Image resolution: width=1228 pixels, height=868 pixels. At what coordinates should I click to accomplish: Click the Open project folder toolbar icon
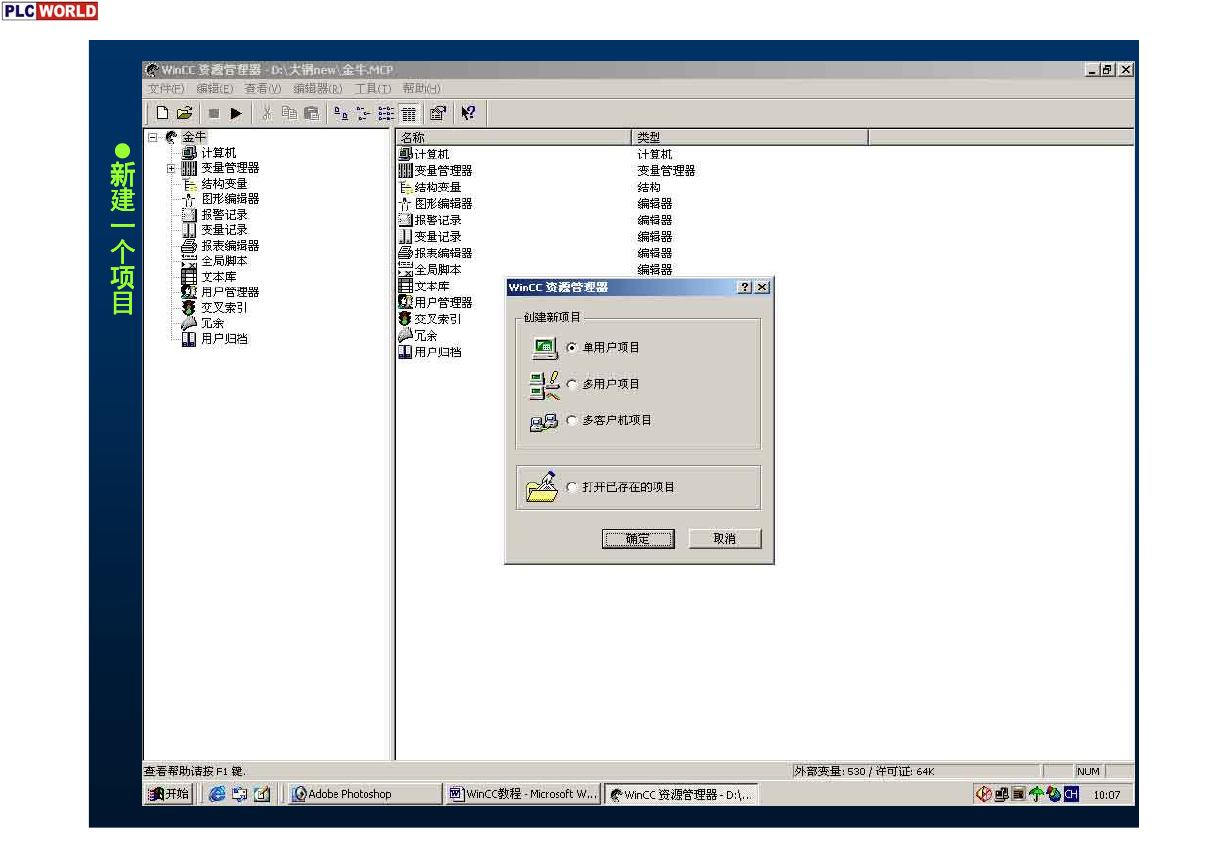click(184, 114)
